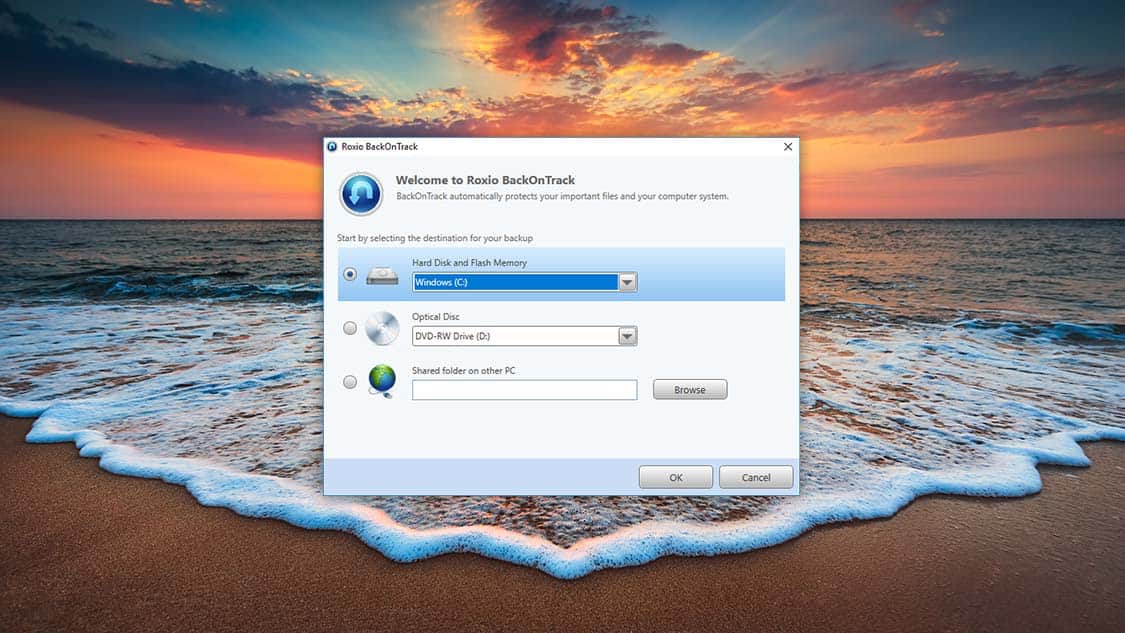The width and height of the screenshot is (1125, 633).
Task: Click the Cancel button
Action: click(756, 477)
